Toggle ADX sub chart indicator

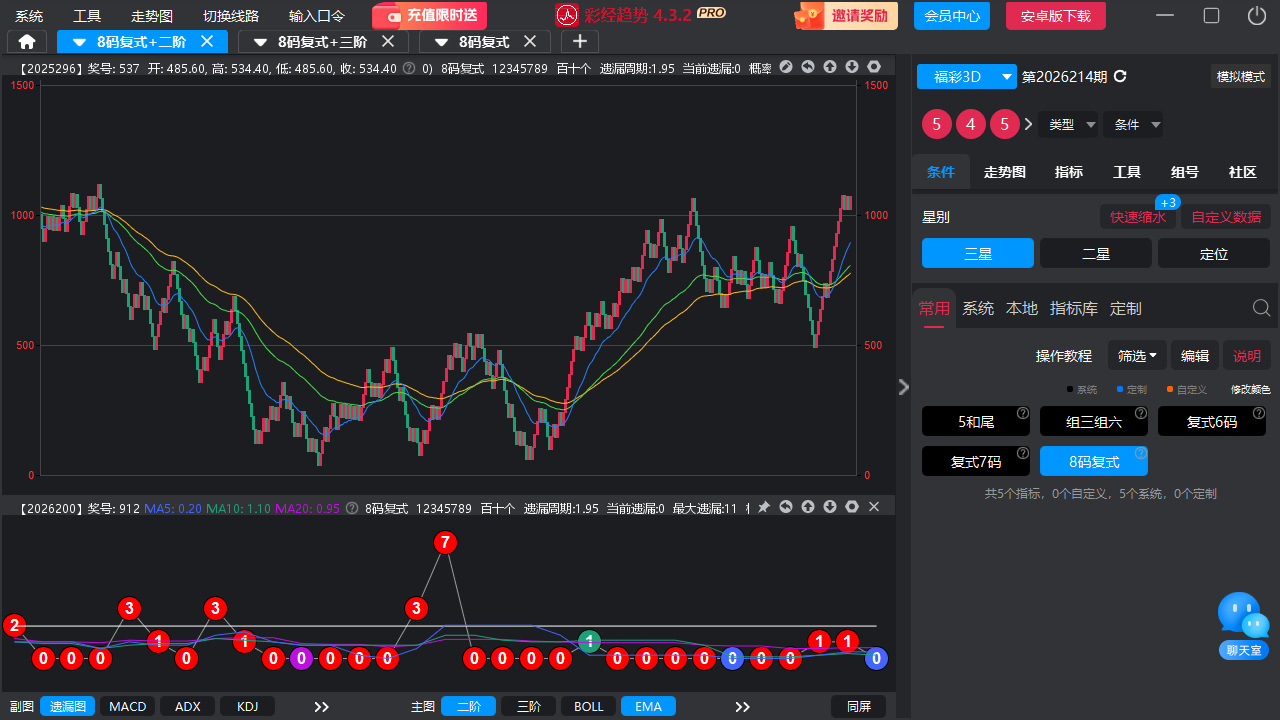click(188, 707)
